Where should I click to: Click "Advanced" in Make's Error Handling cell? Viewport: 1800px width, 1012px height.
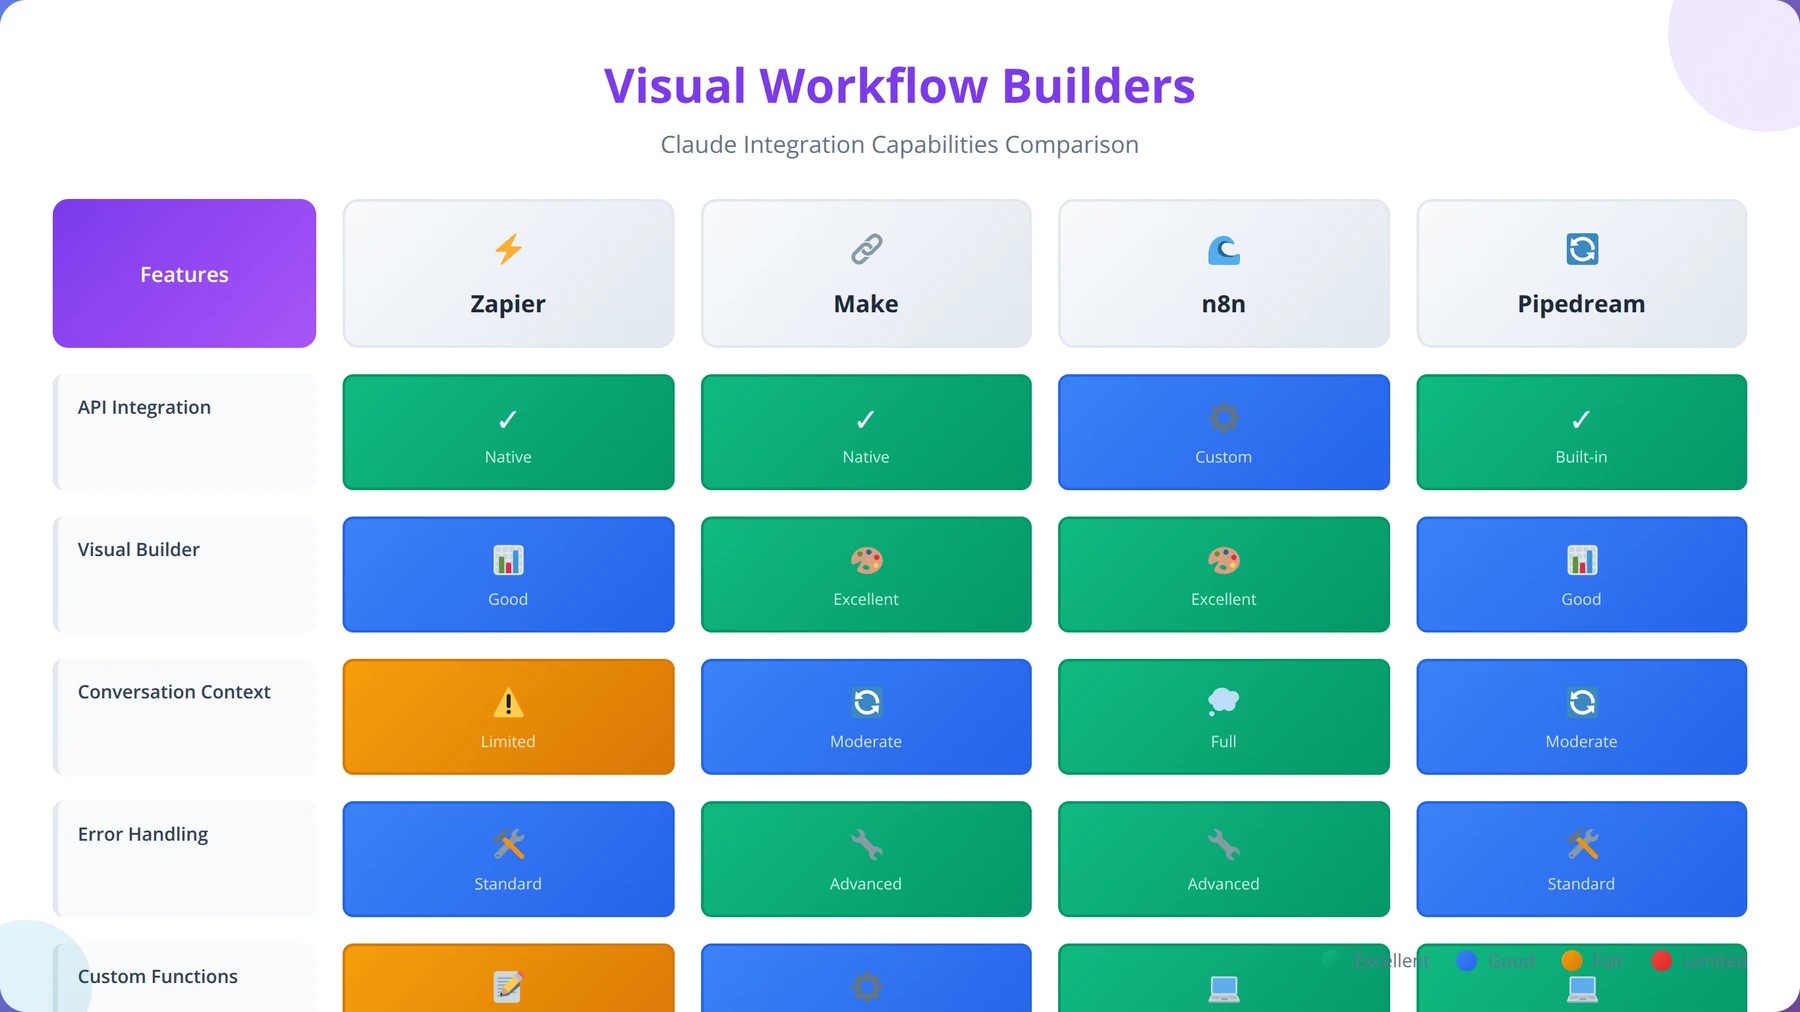[866, 884]
